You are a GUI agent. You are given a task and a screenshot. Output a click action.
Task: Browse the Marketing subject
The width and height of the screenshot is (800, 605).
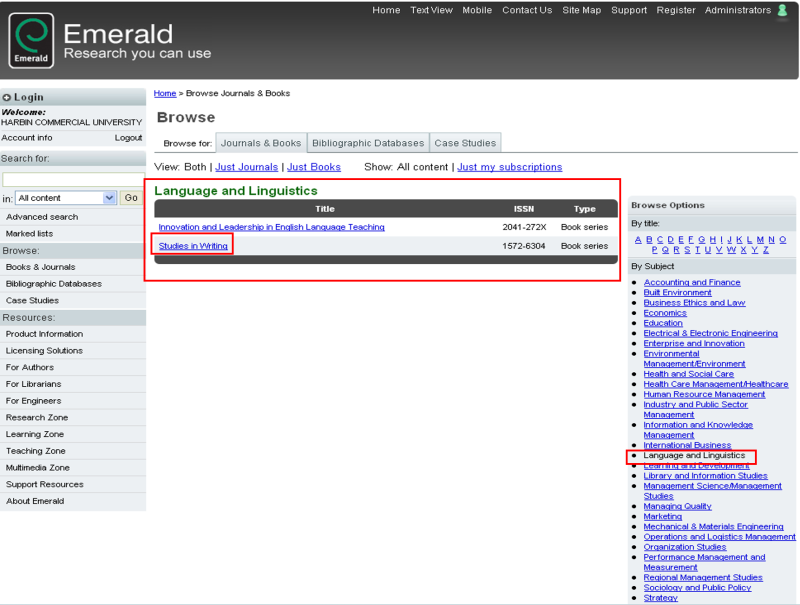[x=662, y=516]
